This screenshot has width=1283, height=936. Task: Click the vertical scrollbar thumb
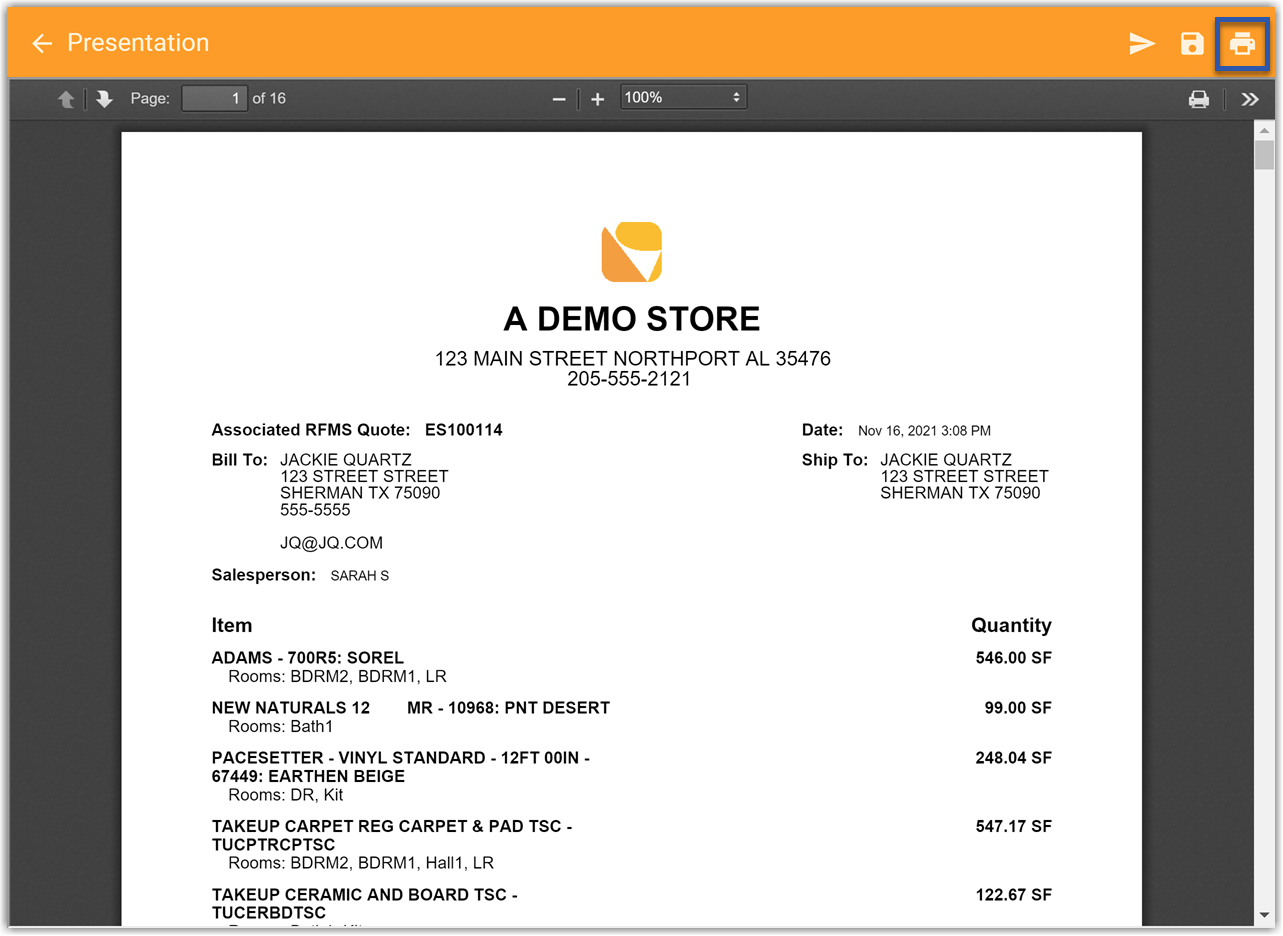(x=1264, y=155)
